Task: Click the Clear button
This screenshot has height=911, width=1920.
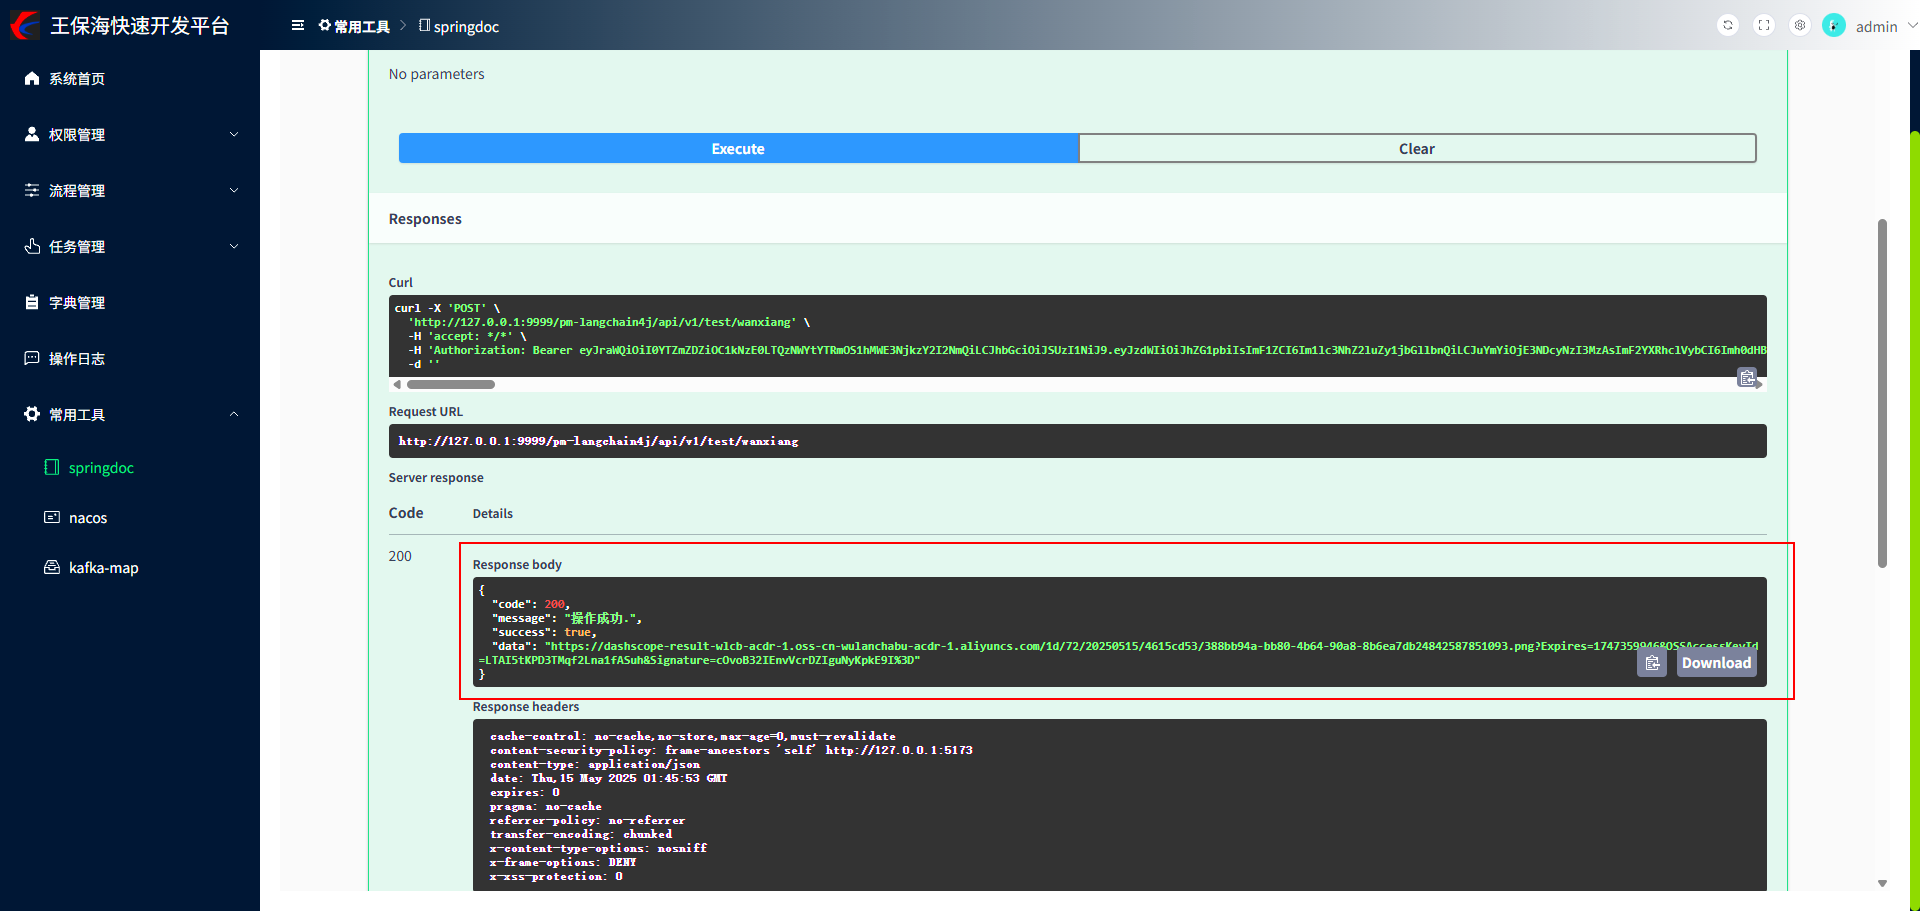Action: (1417, 148)
